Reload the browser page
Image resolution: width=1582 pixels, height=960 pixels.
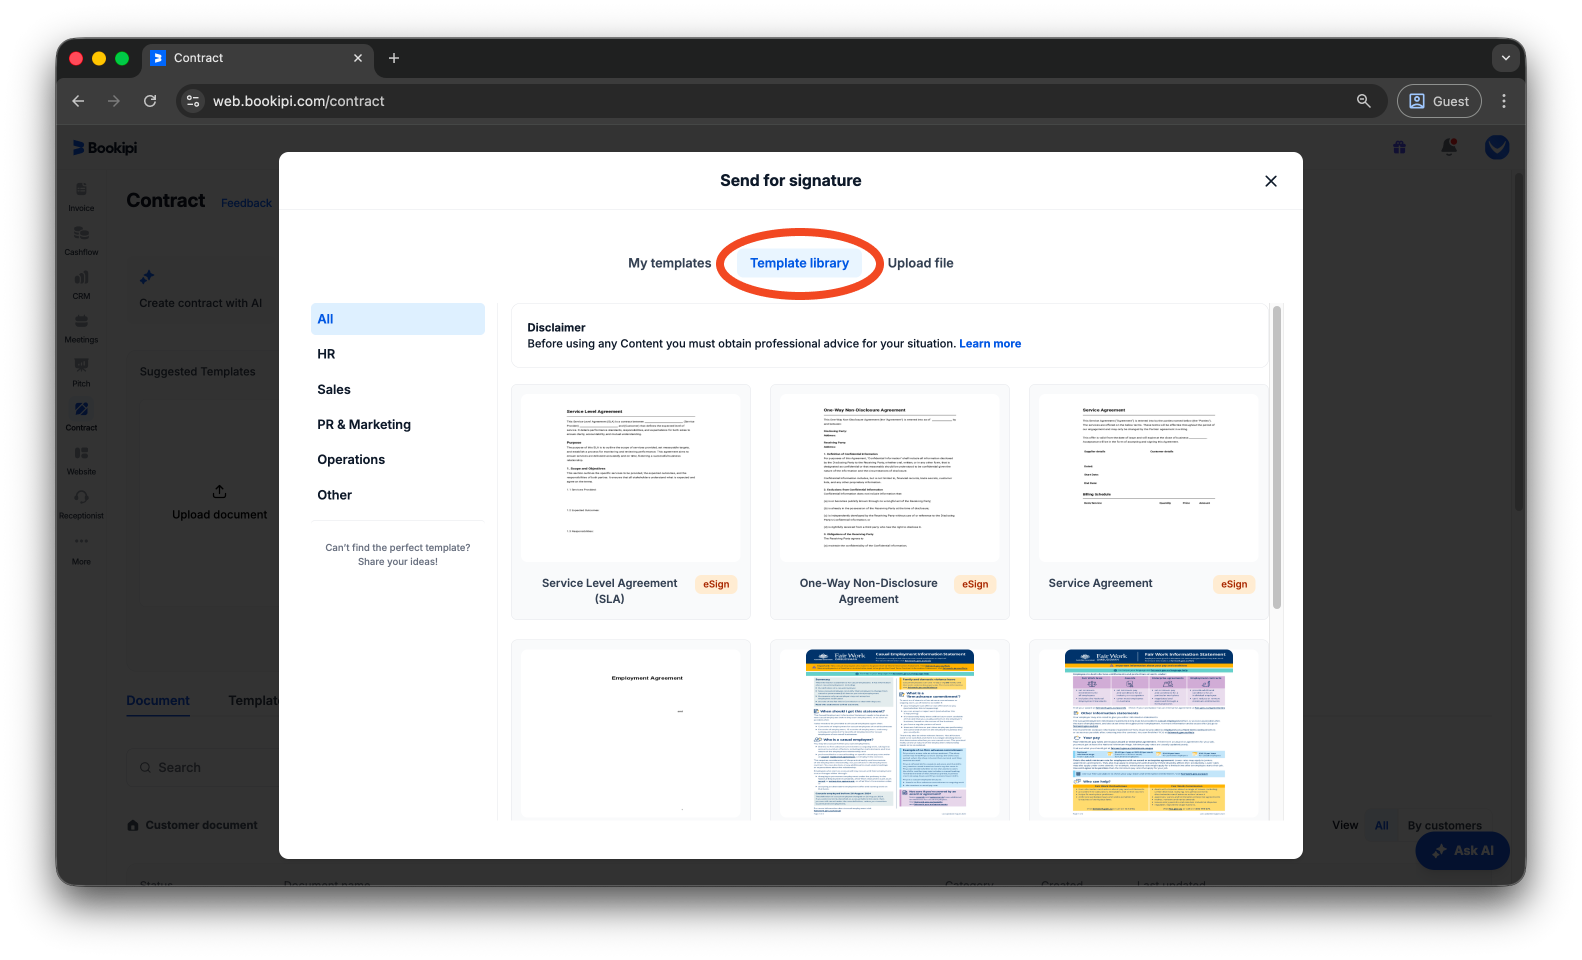[150, 101]
